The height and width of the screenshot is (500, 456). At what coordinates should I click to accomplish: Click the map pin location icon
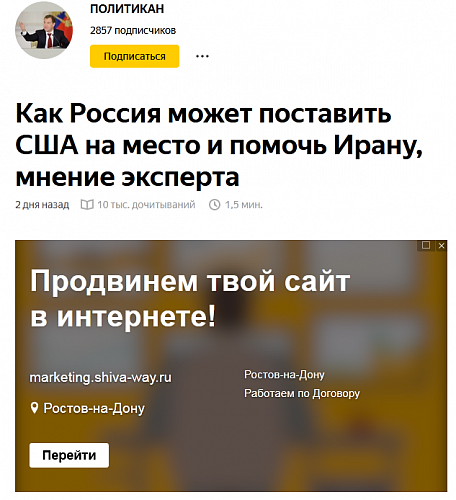(34, 408)
